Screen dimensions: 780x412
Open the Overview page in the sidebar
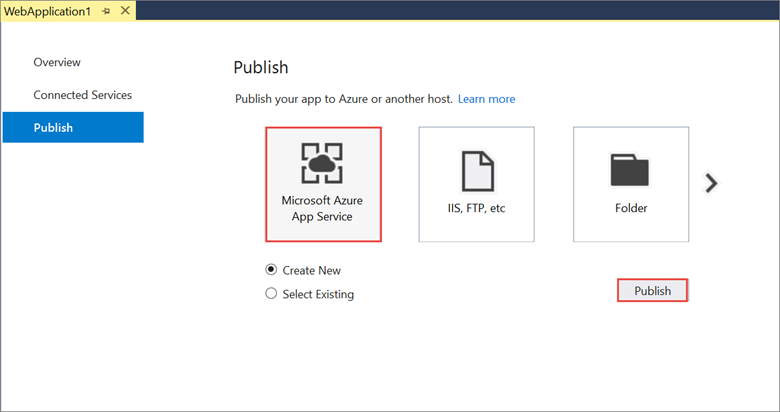(x=57, y=62)
